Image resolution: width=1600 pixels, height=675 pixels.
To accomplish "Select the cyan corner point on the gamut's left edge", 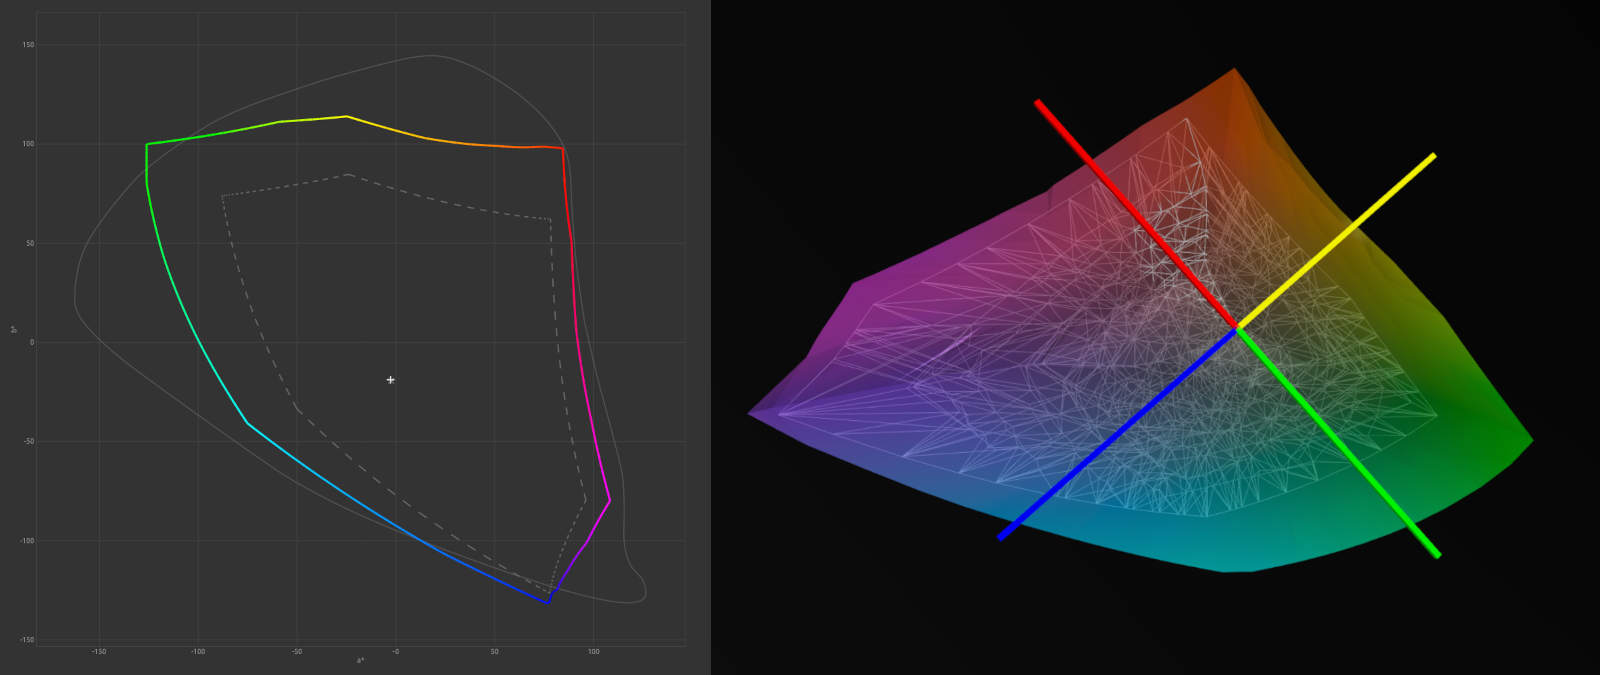I will point(247,423).
